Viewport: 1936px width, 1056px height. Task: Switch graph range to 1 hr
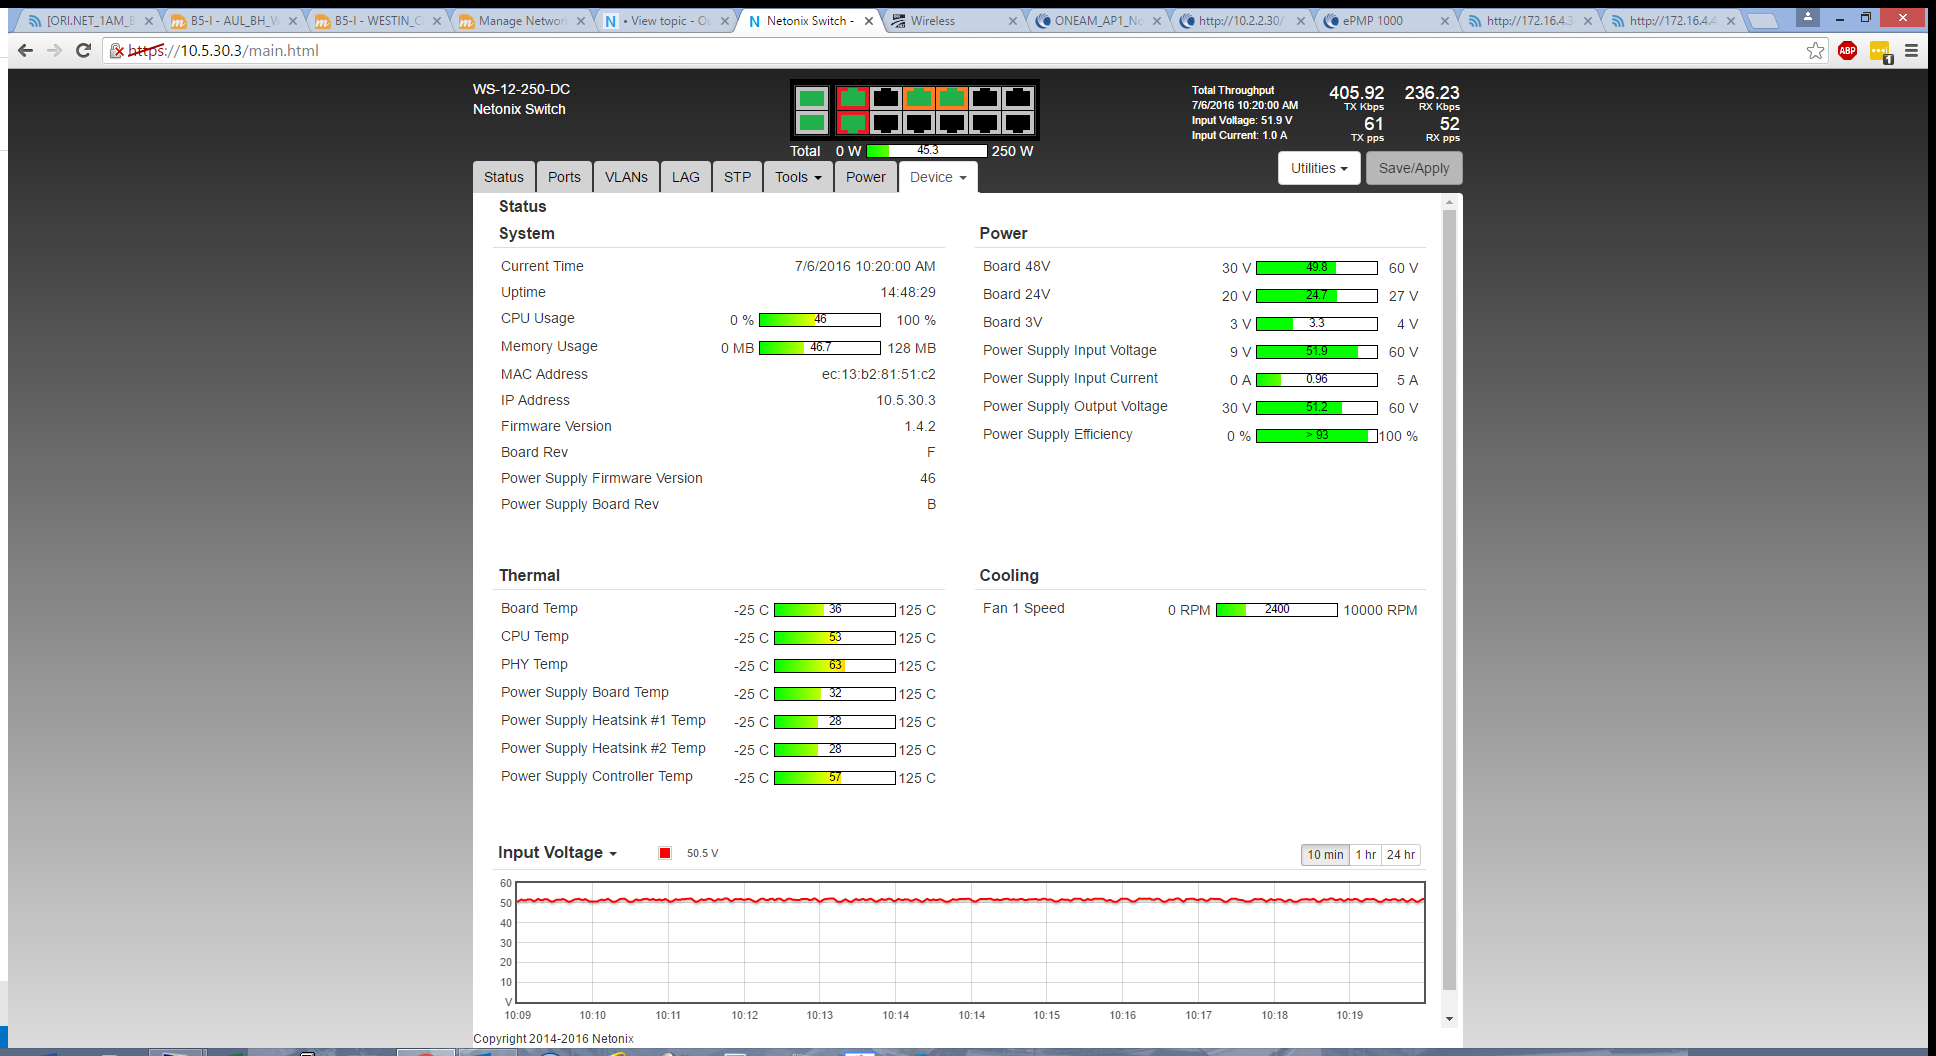point(1365,855)
